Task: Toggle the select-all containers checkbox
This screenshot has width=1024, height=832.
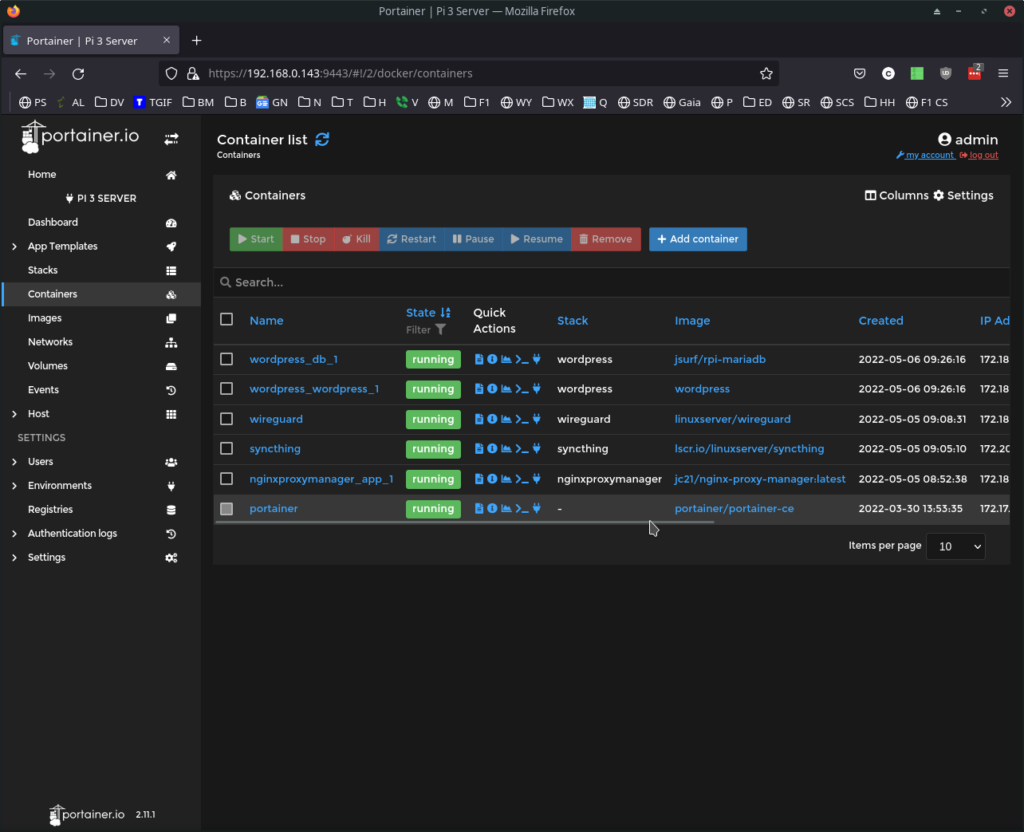Action: point(227,319)
